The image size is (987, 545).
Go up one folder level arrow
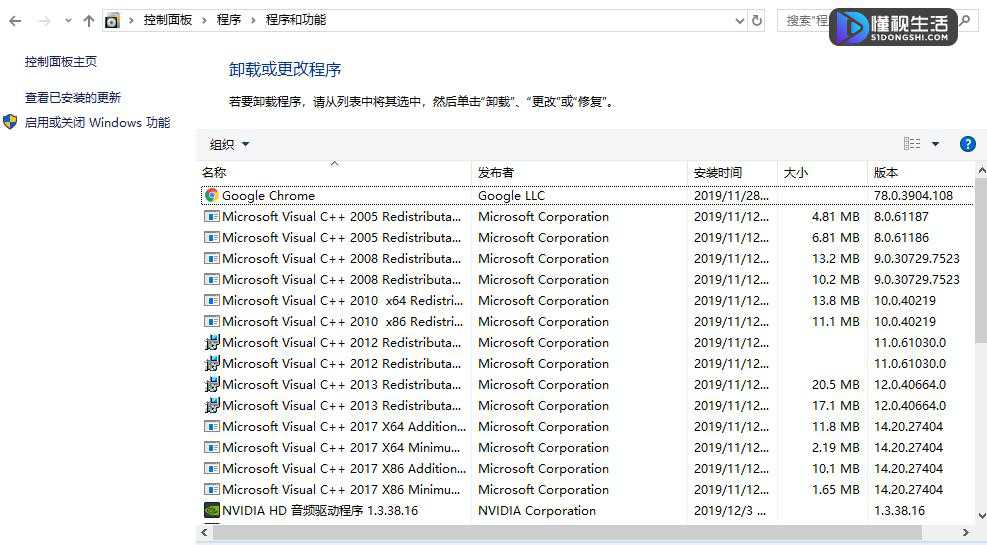[89, 21]
